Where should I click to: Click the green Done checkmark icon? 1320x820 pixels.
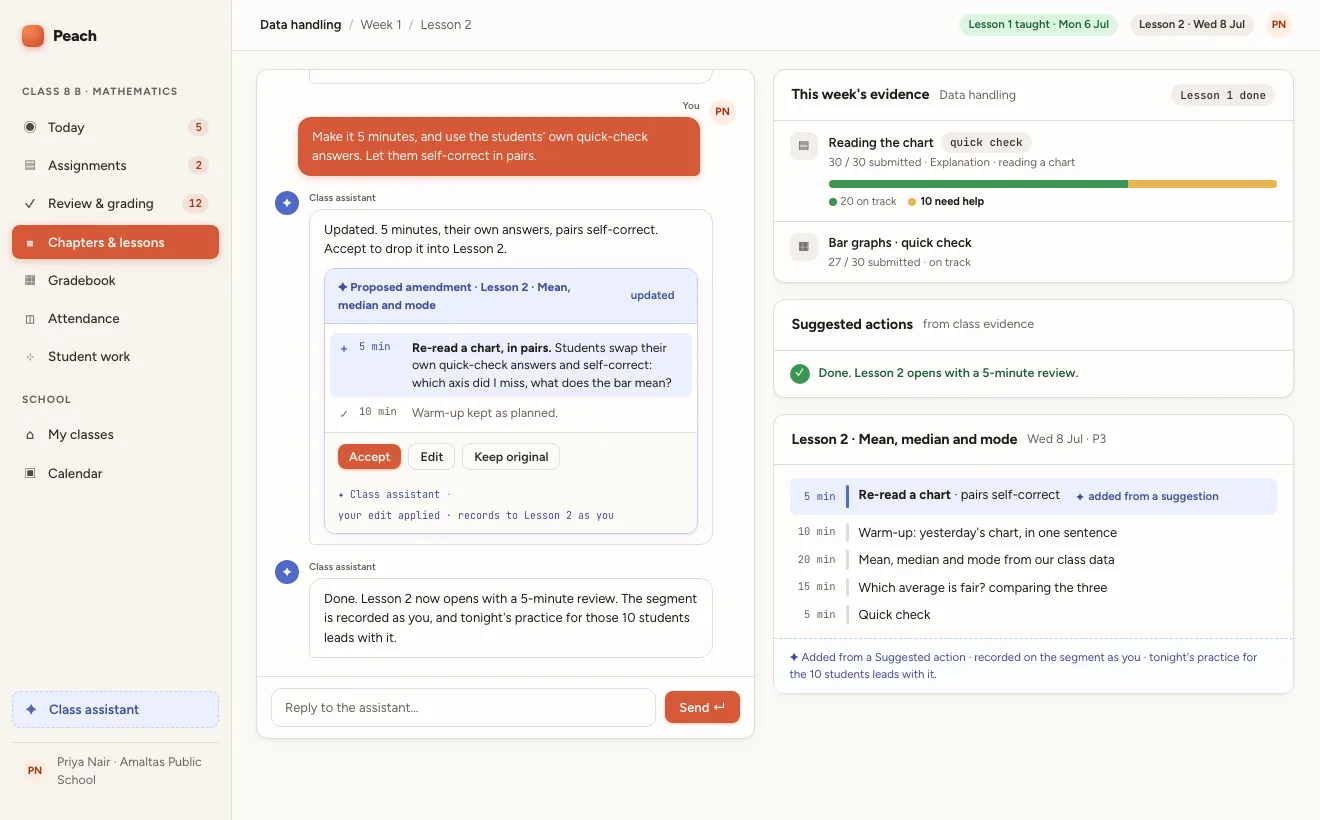click(x=800, y=373)
